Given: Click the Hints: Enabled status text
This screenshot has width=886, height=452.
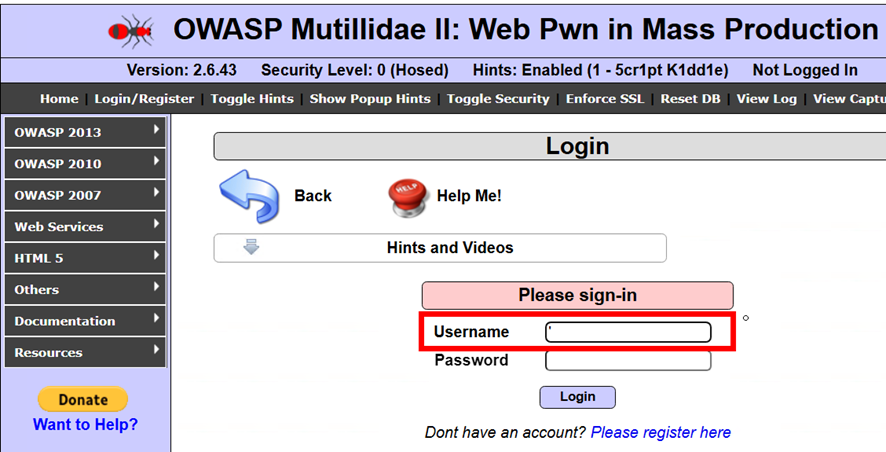Looking at the screenshot, I should [x=600, y=71].
